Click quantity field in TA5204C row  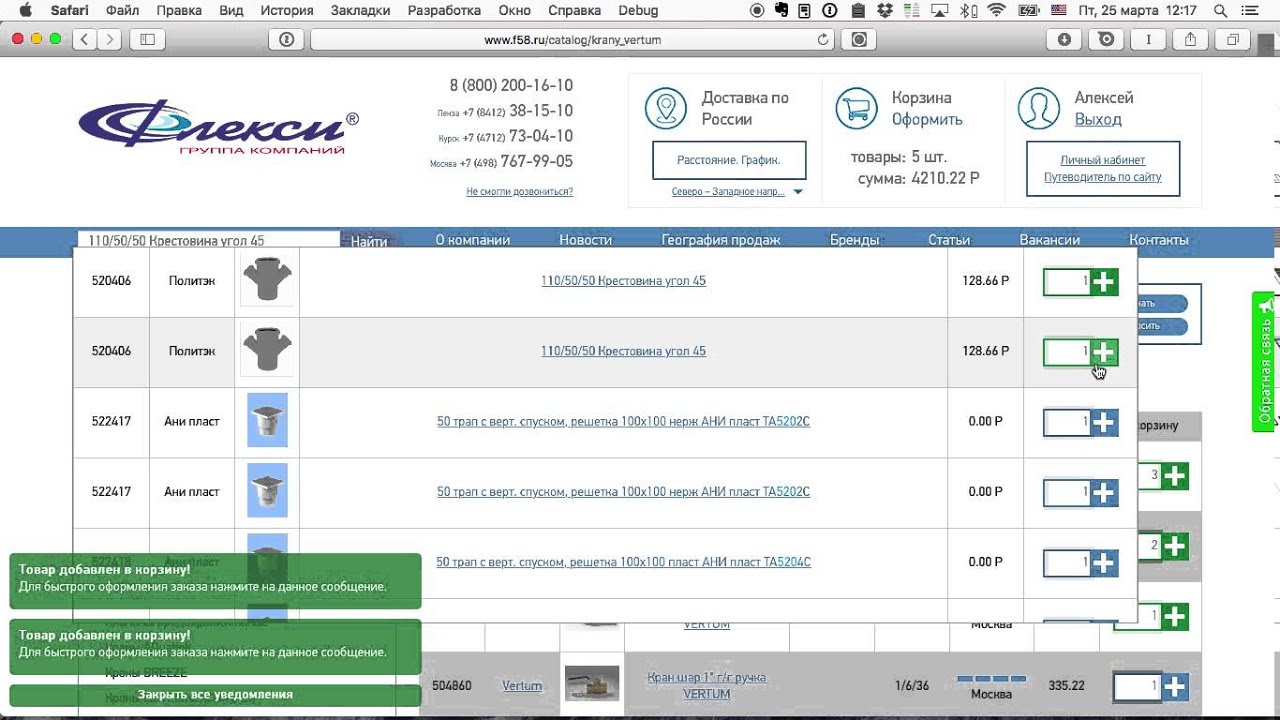1067,563
